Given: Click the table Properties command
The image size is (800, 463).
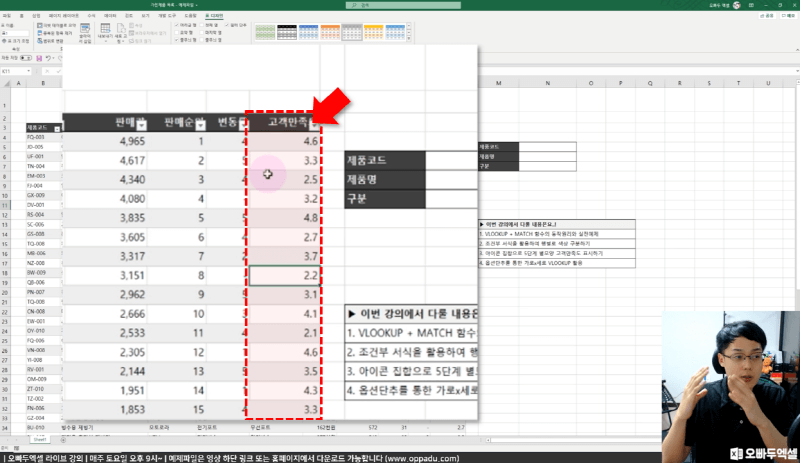Looking at the screenshot, I should [136, 26].
